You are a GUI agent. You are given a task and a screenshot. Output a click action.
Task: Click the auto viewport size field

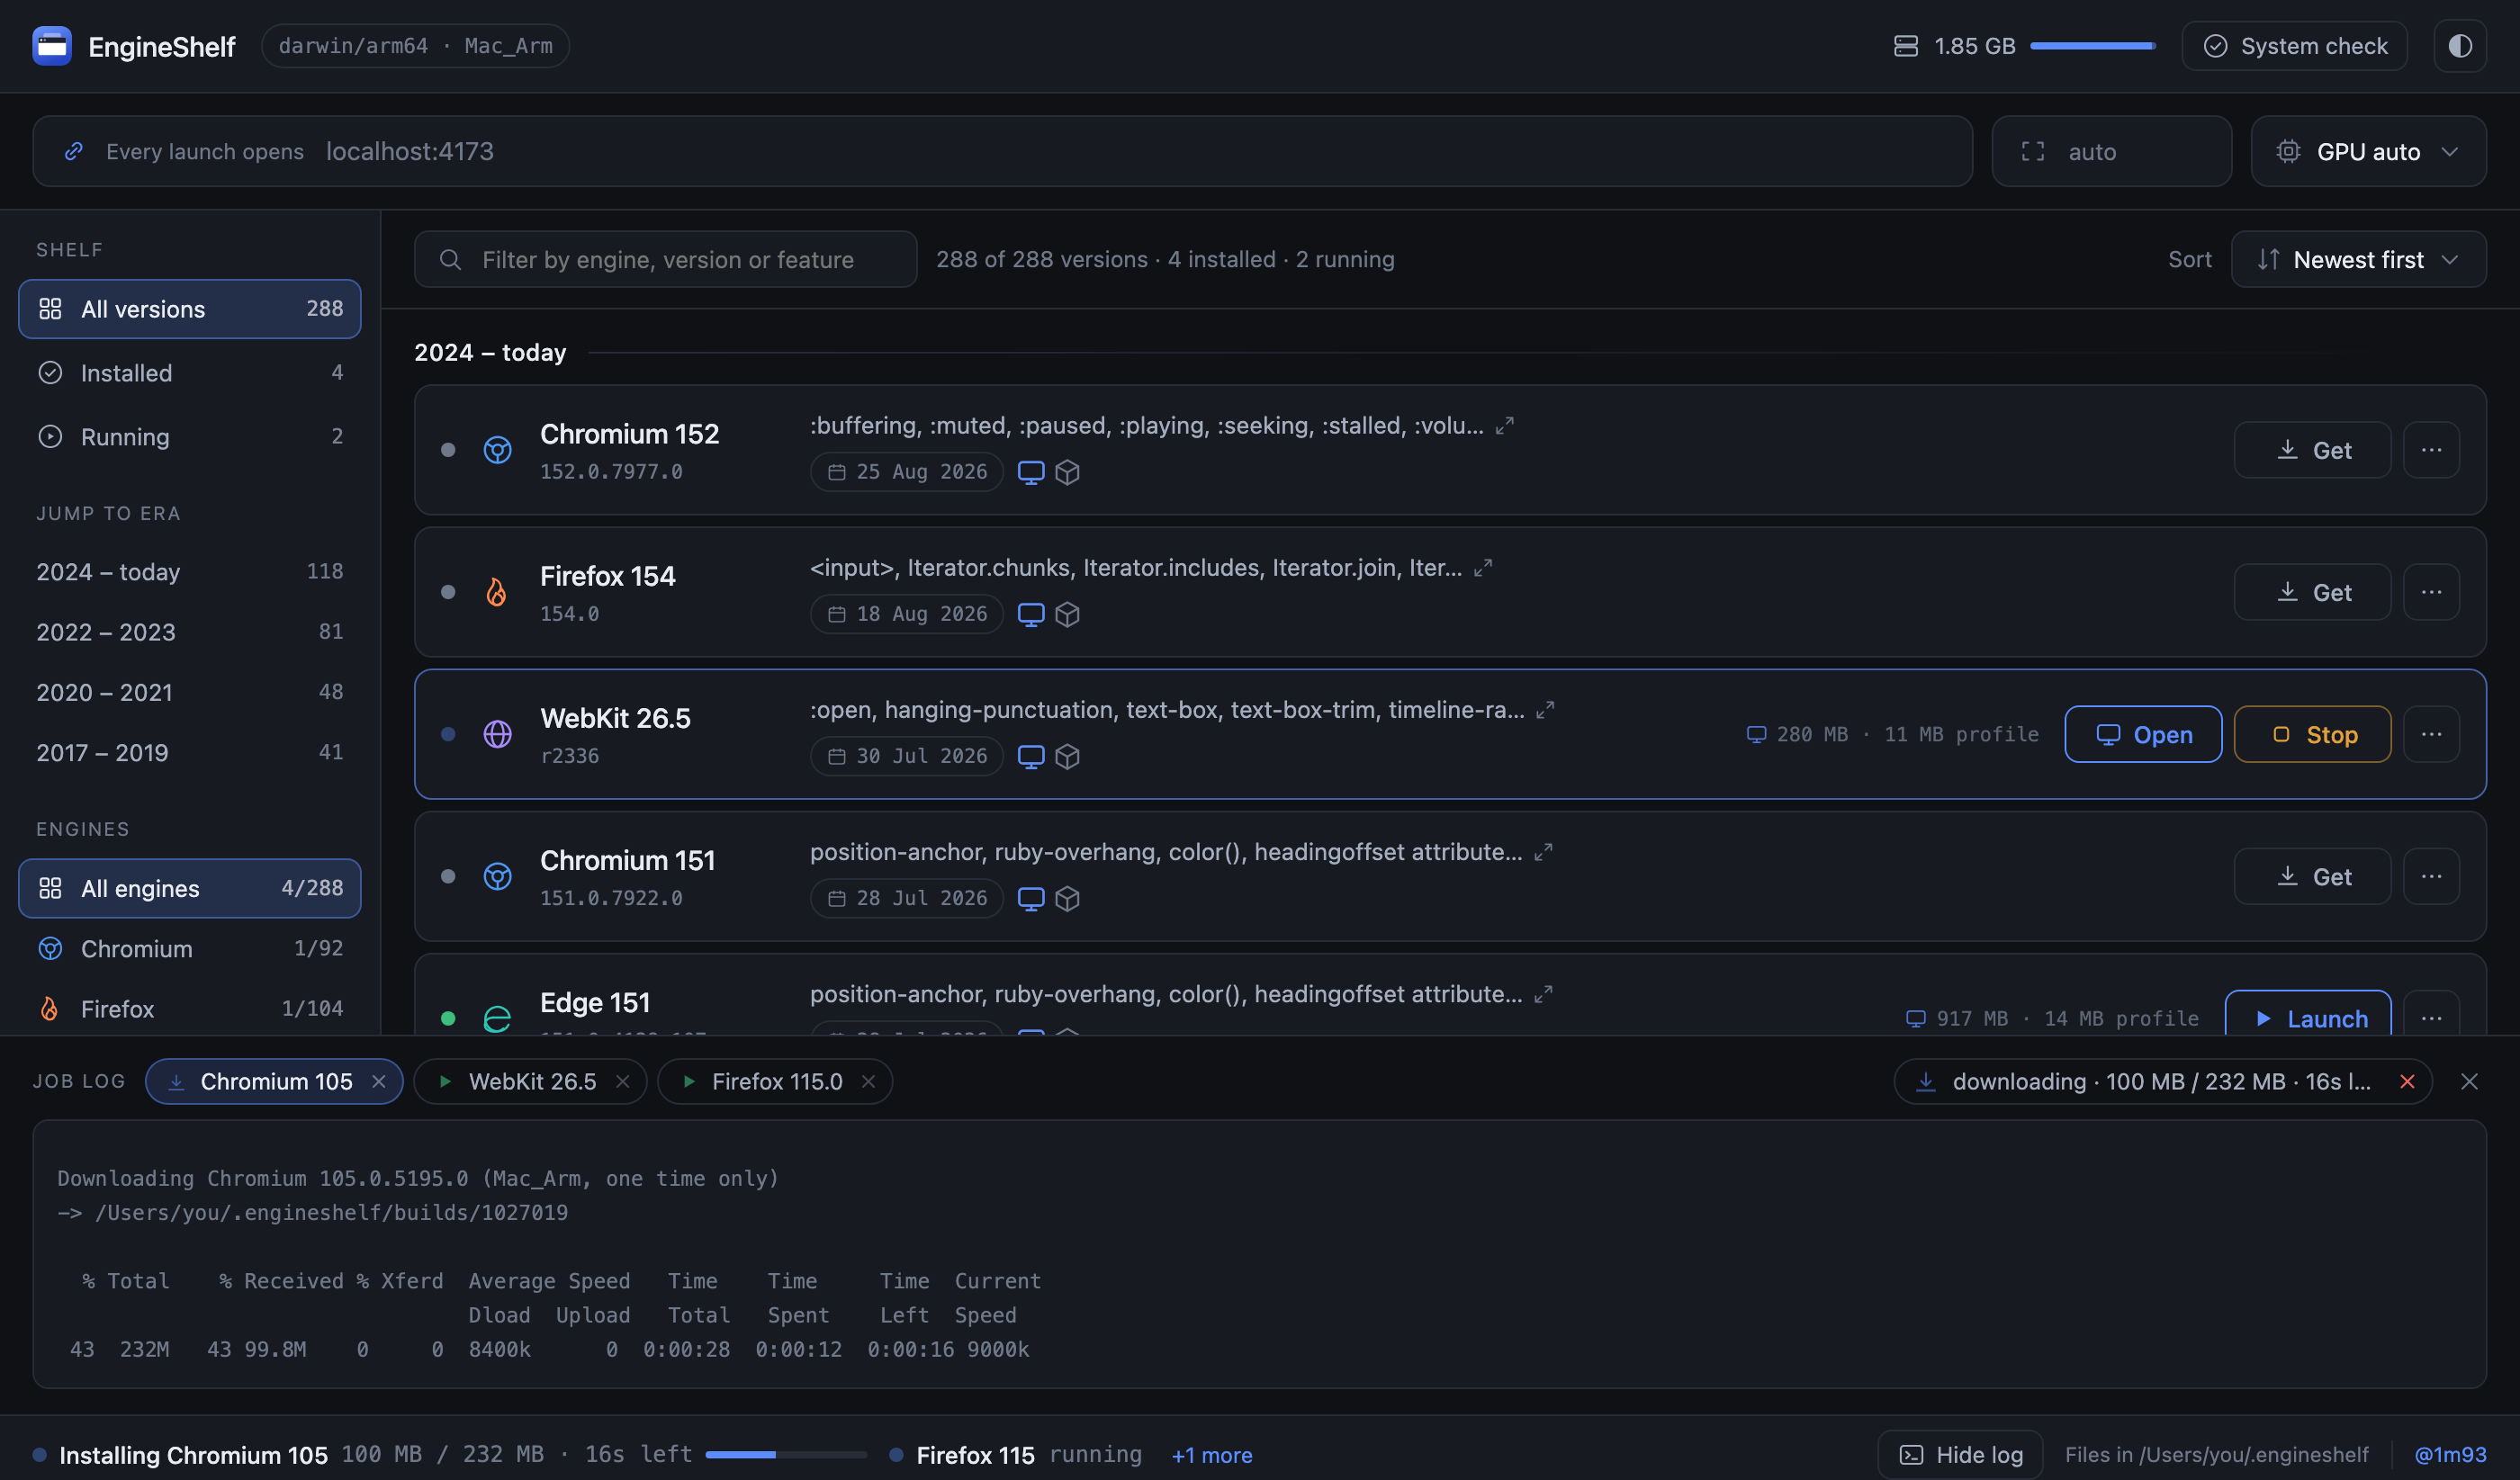point(2111,151)
